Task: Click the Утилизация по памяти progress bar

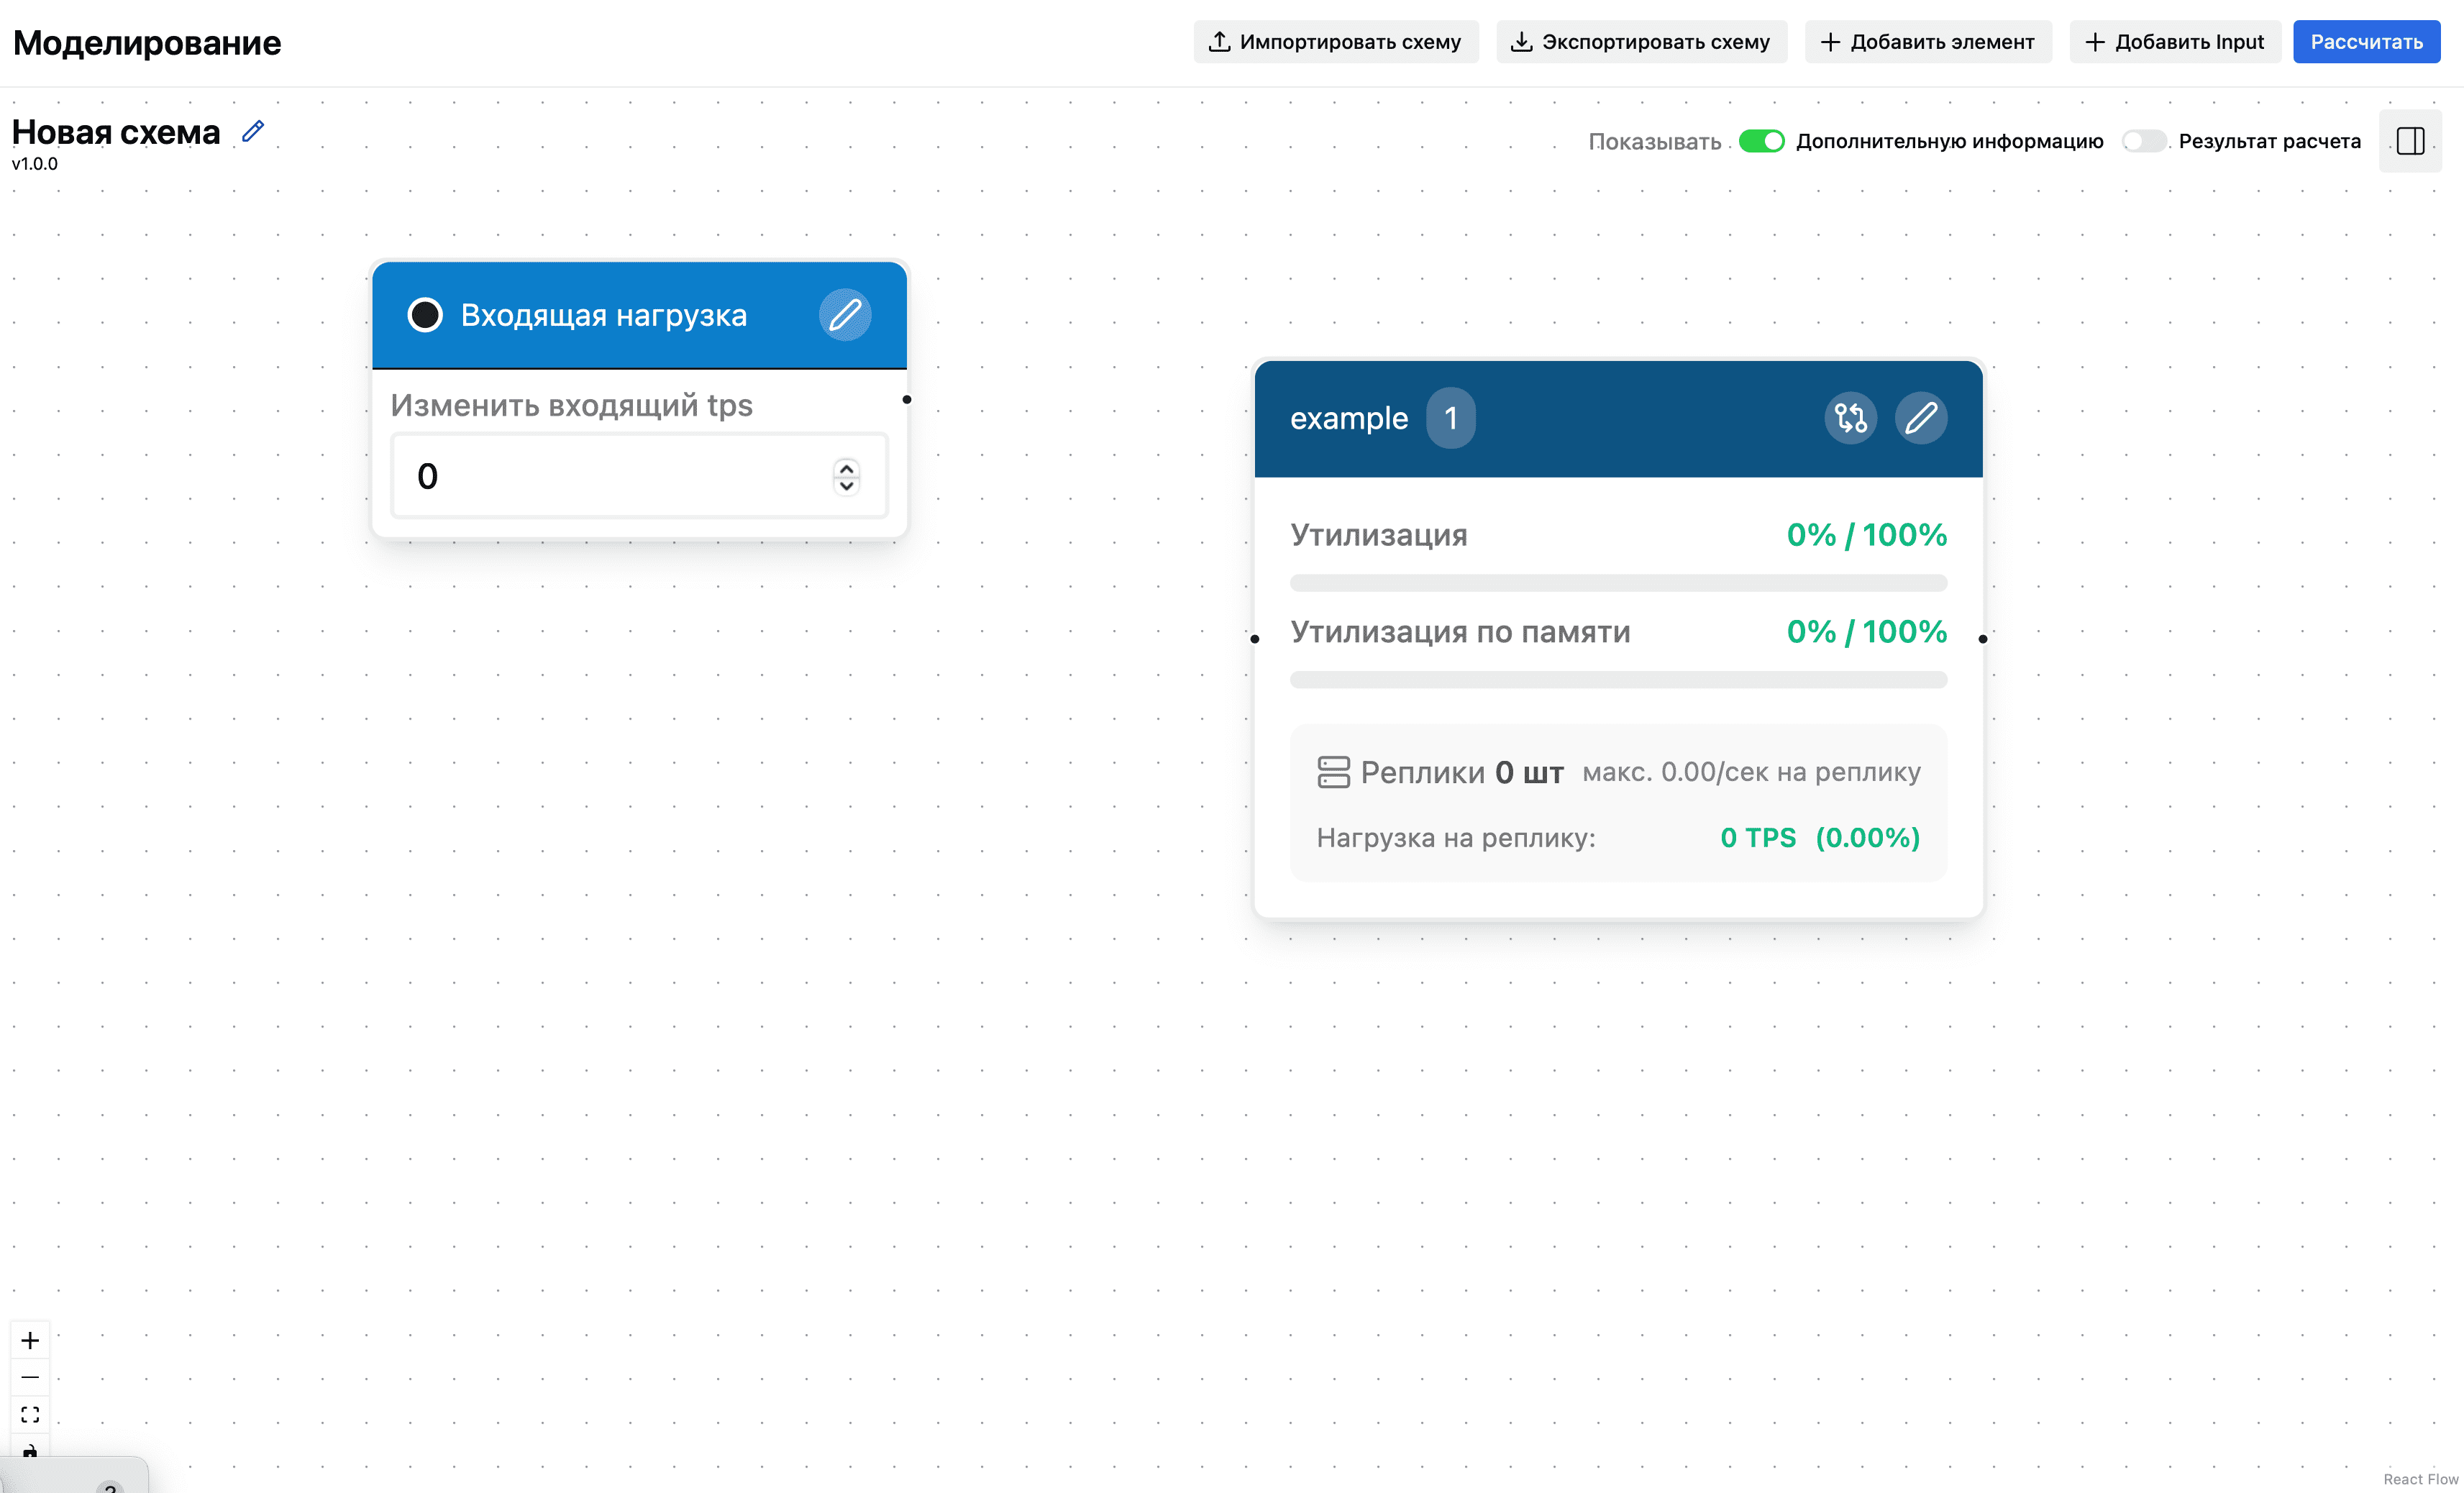Action: (x=1618, y=680)
